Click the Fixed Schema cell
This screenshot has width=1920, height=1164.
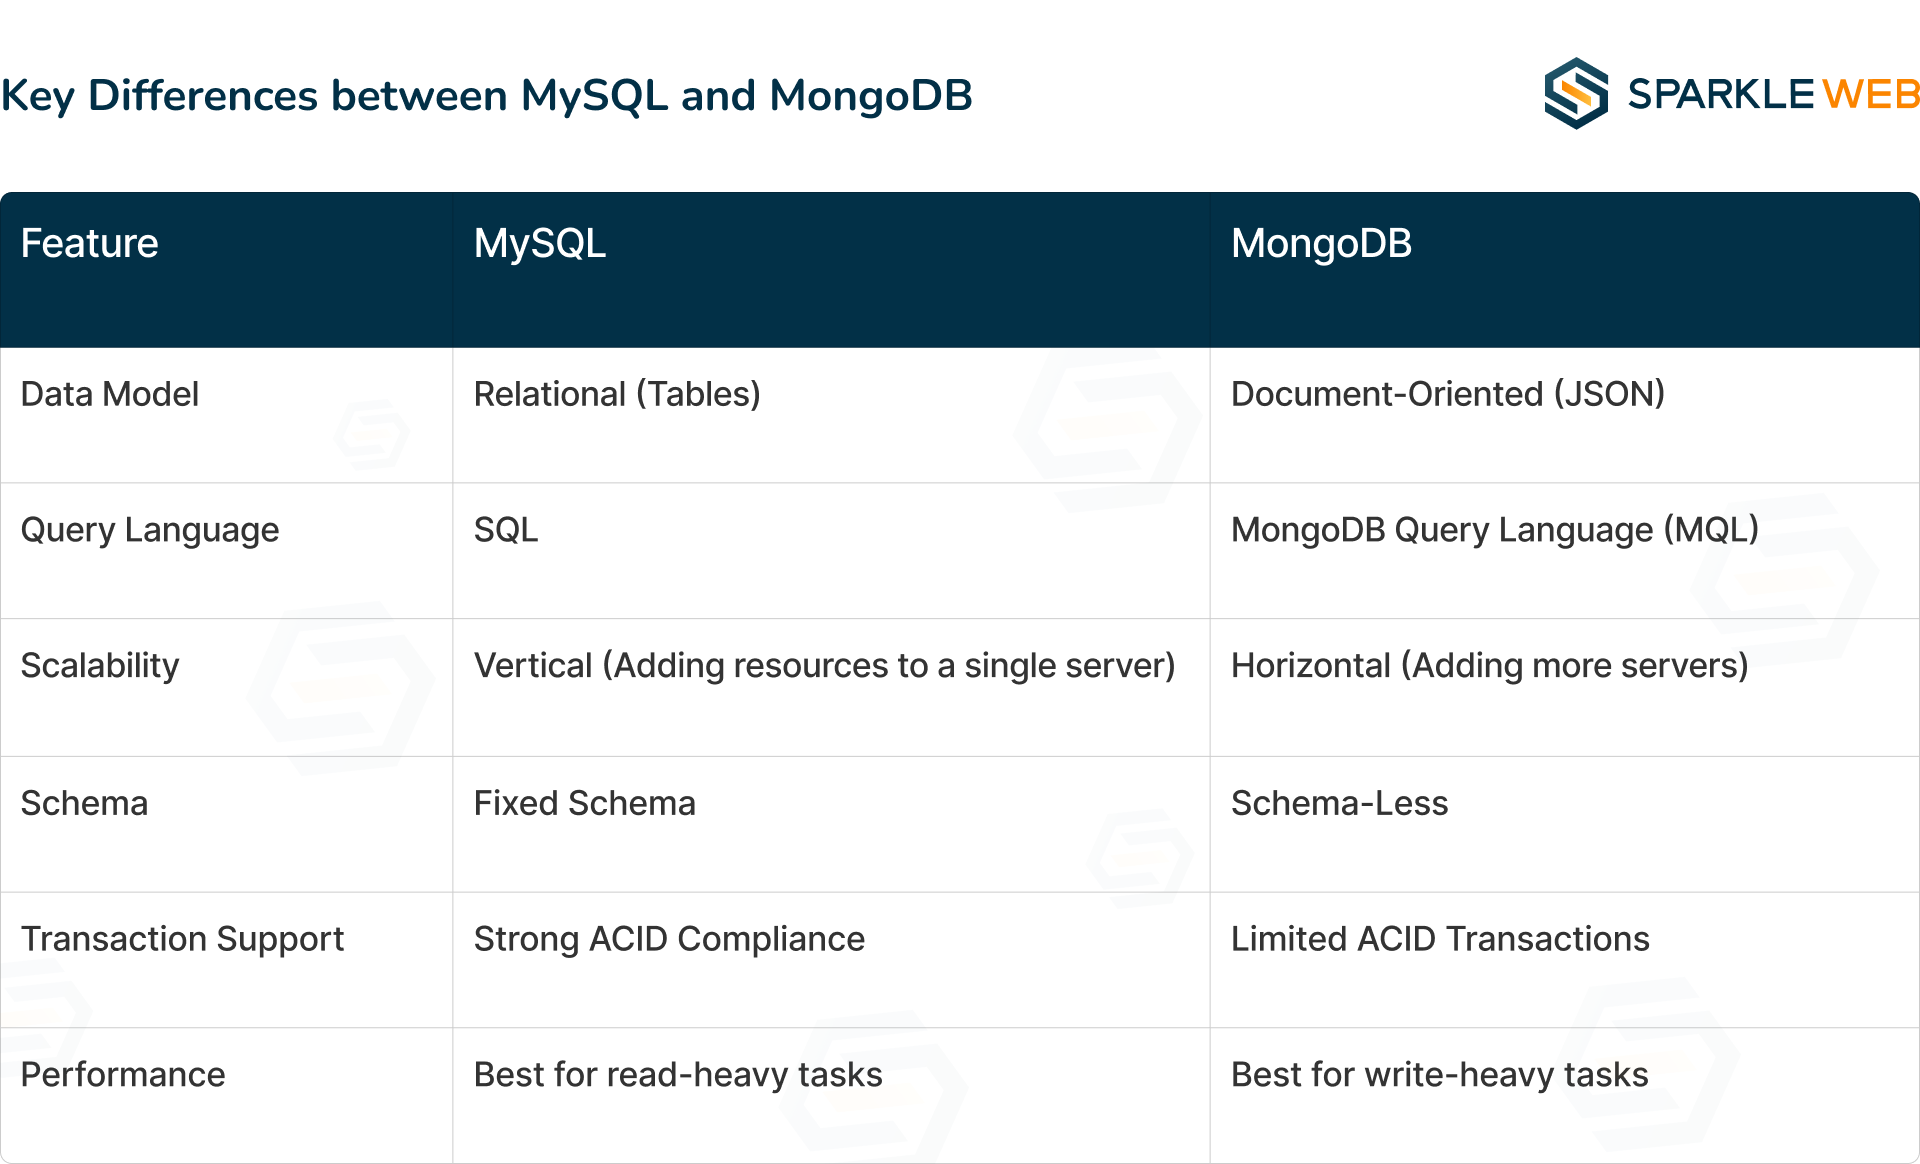coord(584,803)
